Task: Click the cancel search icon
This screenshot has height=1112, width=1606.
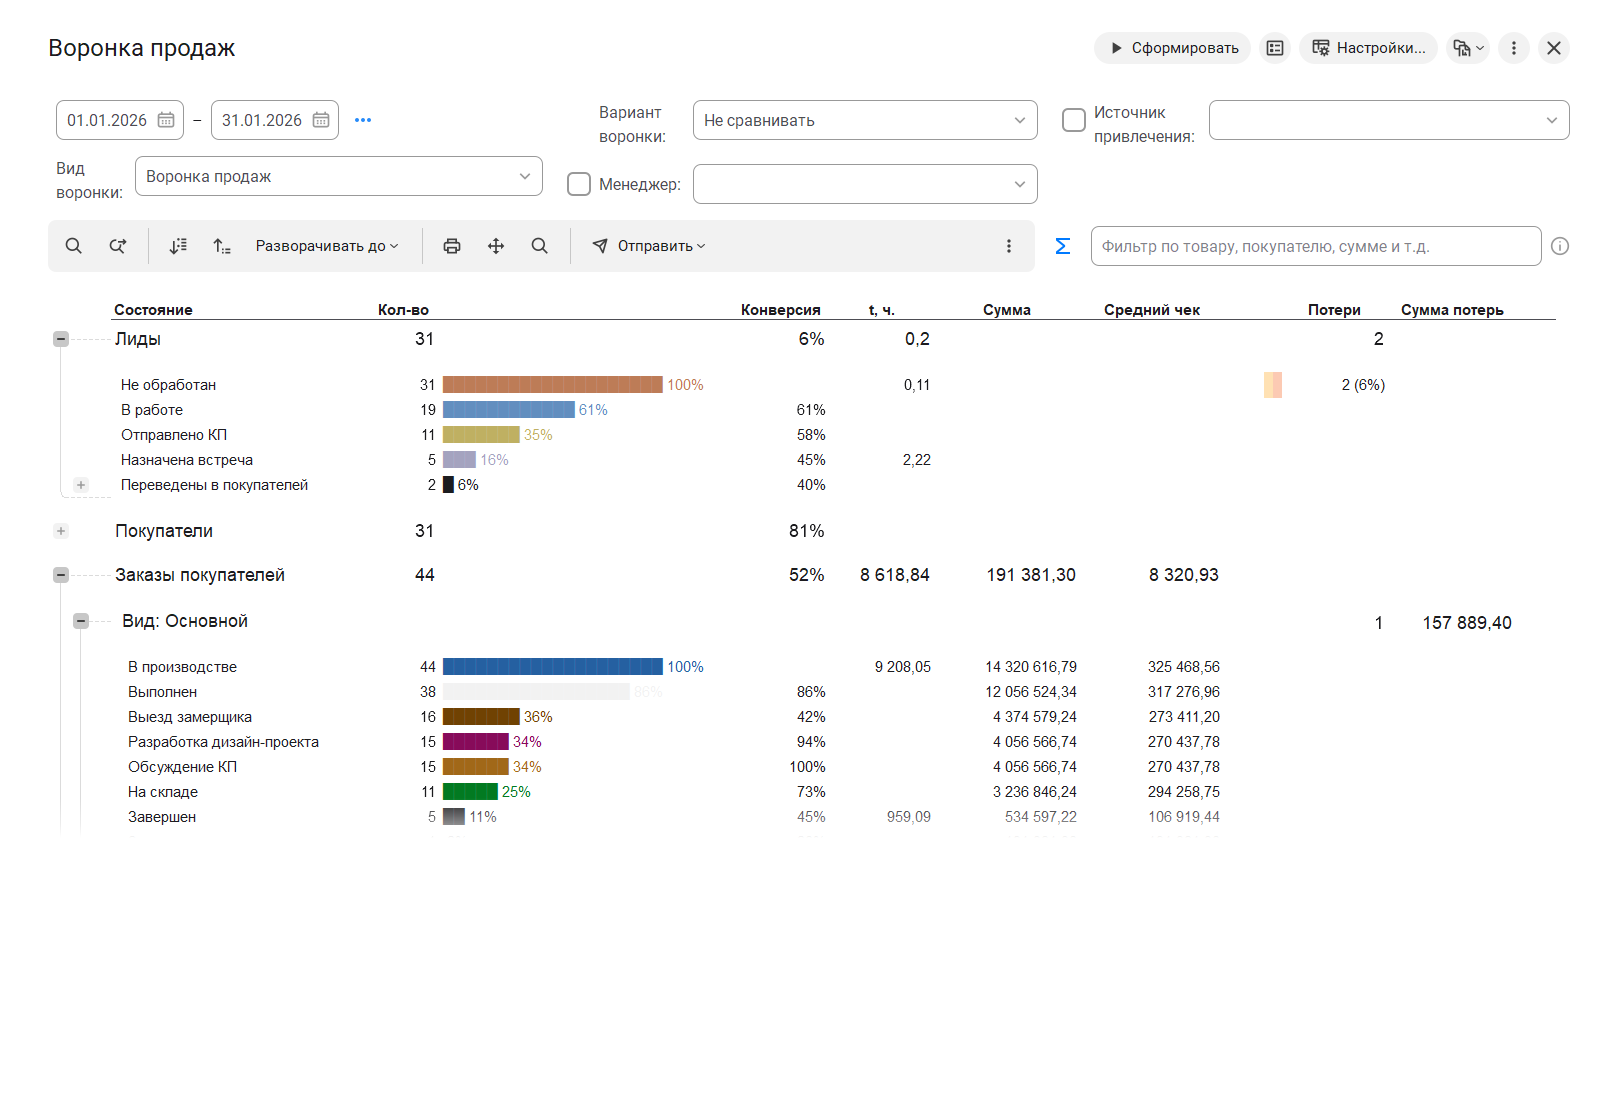Action: [x=118, y=246]
